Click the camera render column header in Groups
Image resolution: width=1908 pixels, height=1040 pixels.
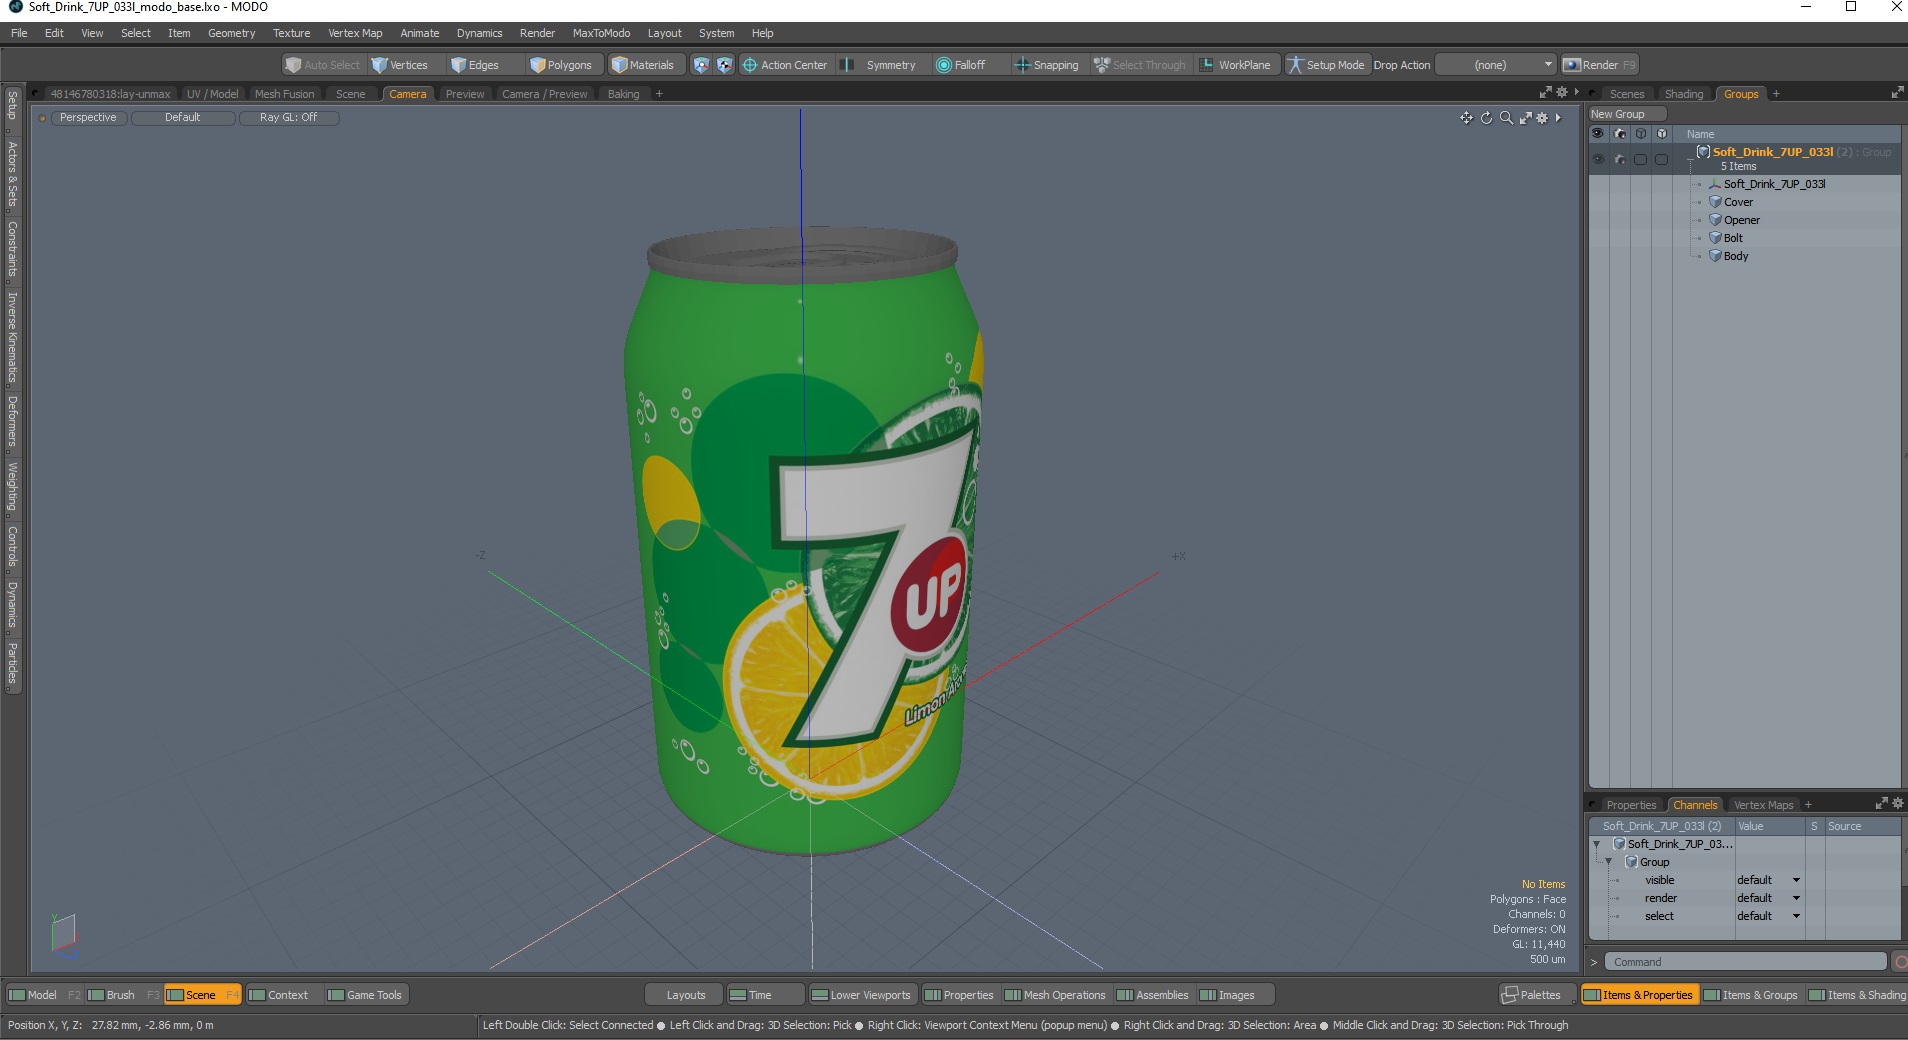[1619, 133]
